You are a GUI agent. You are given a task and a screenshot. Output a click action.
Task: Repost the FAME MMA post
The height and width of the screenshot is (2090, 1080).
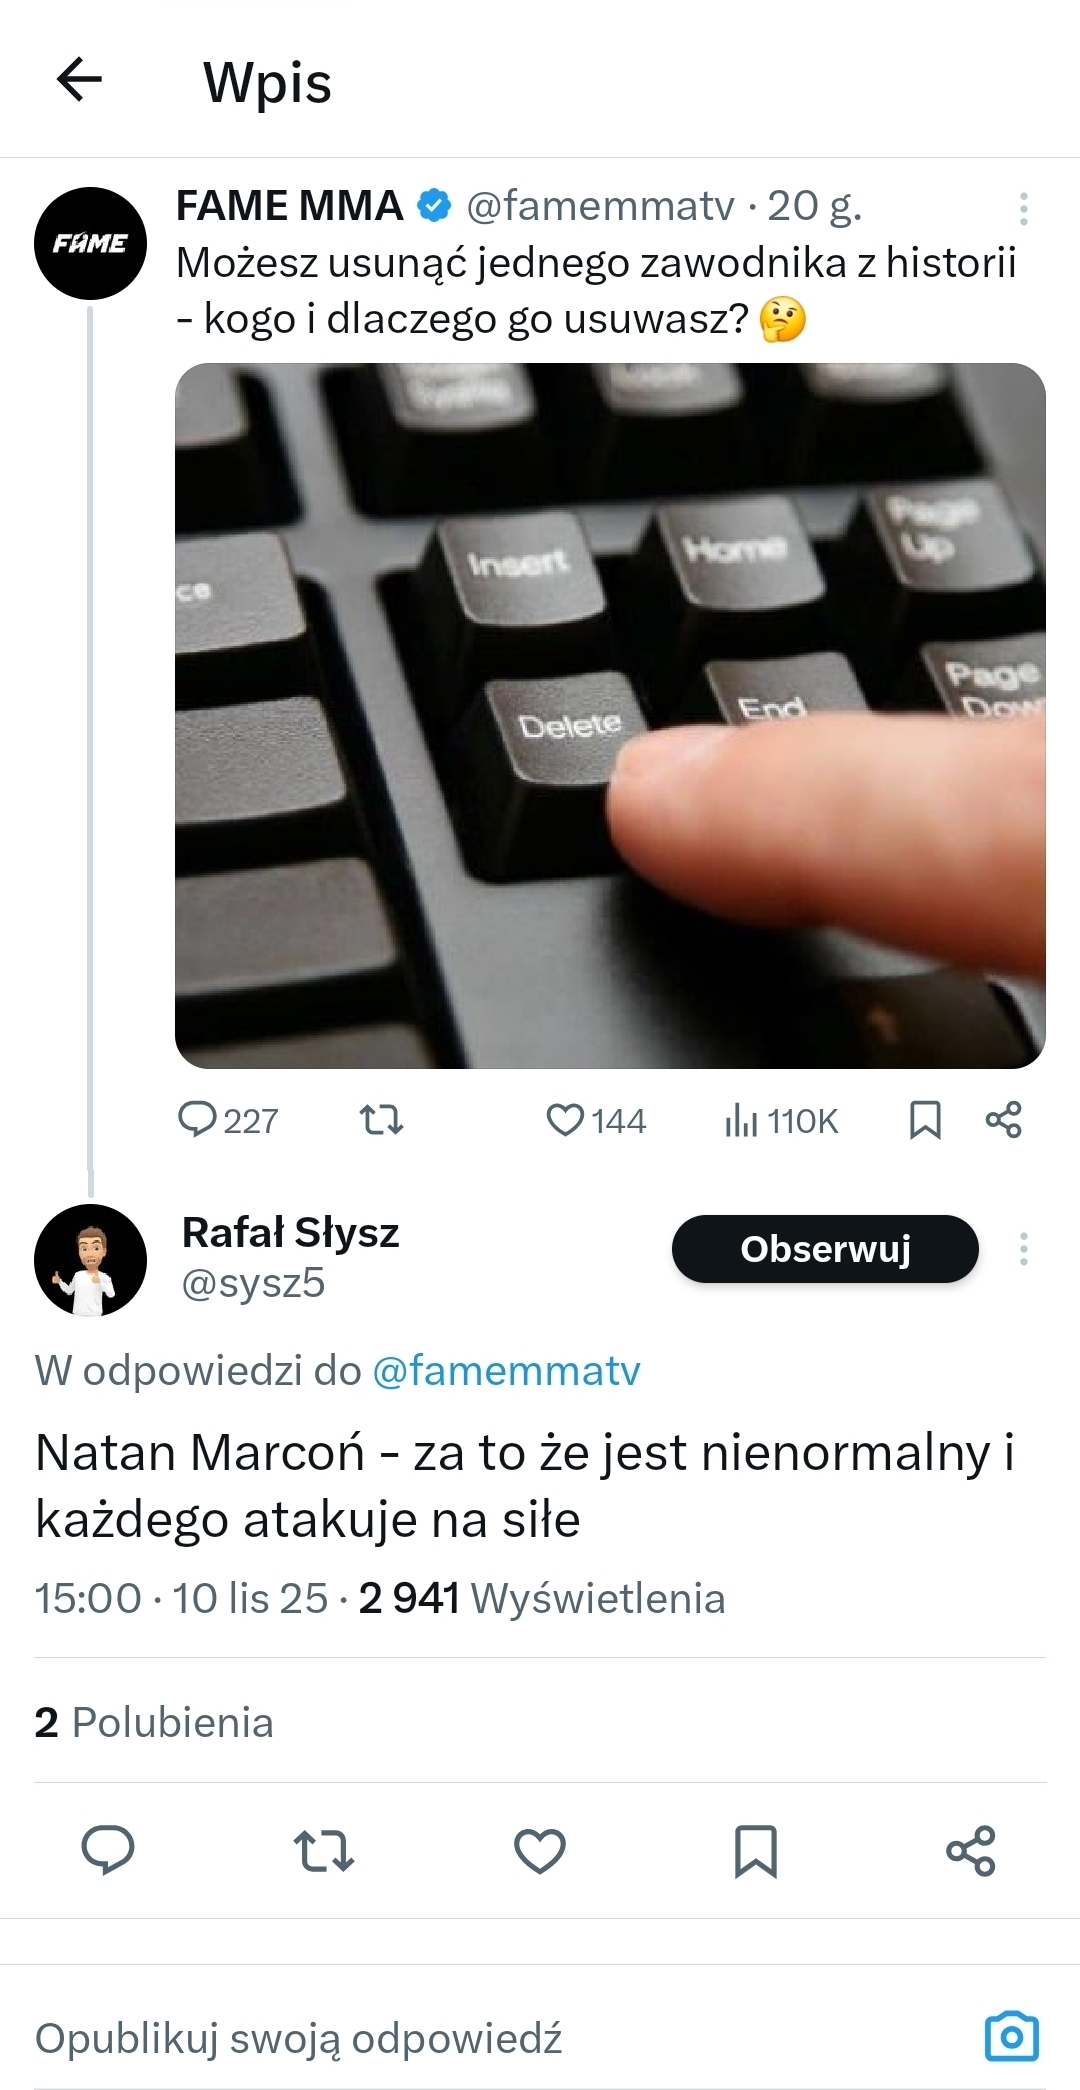click(x=381, y=1120)
